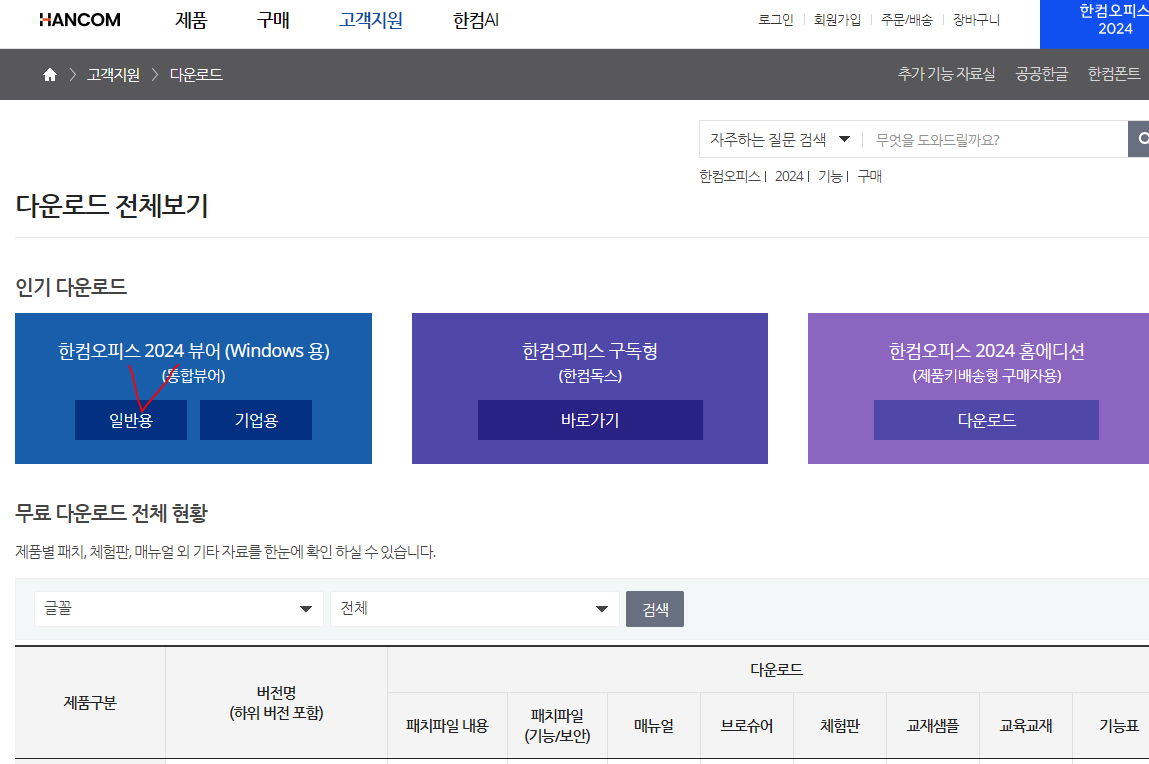Click the 검색 search button
This screenshot has width=1149, height=764.
point(655,608)
